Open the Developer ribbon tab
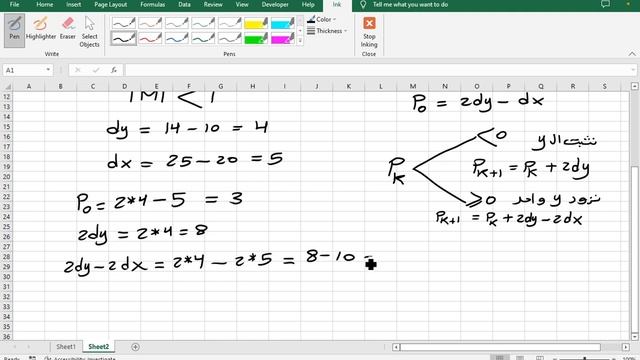640x360 pixels. (275, 4)
